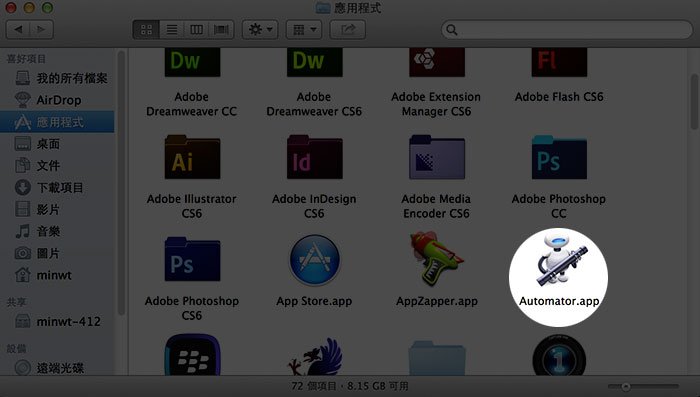The height and width of the screenshot is (397, 700).
Task: Select the Adobe Media Encoder CS6 folder
Action: pos(437,158)
